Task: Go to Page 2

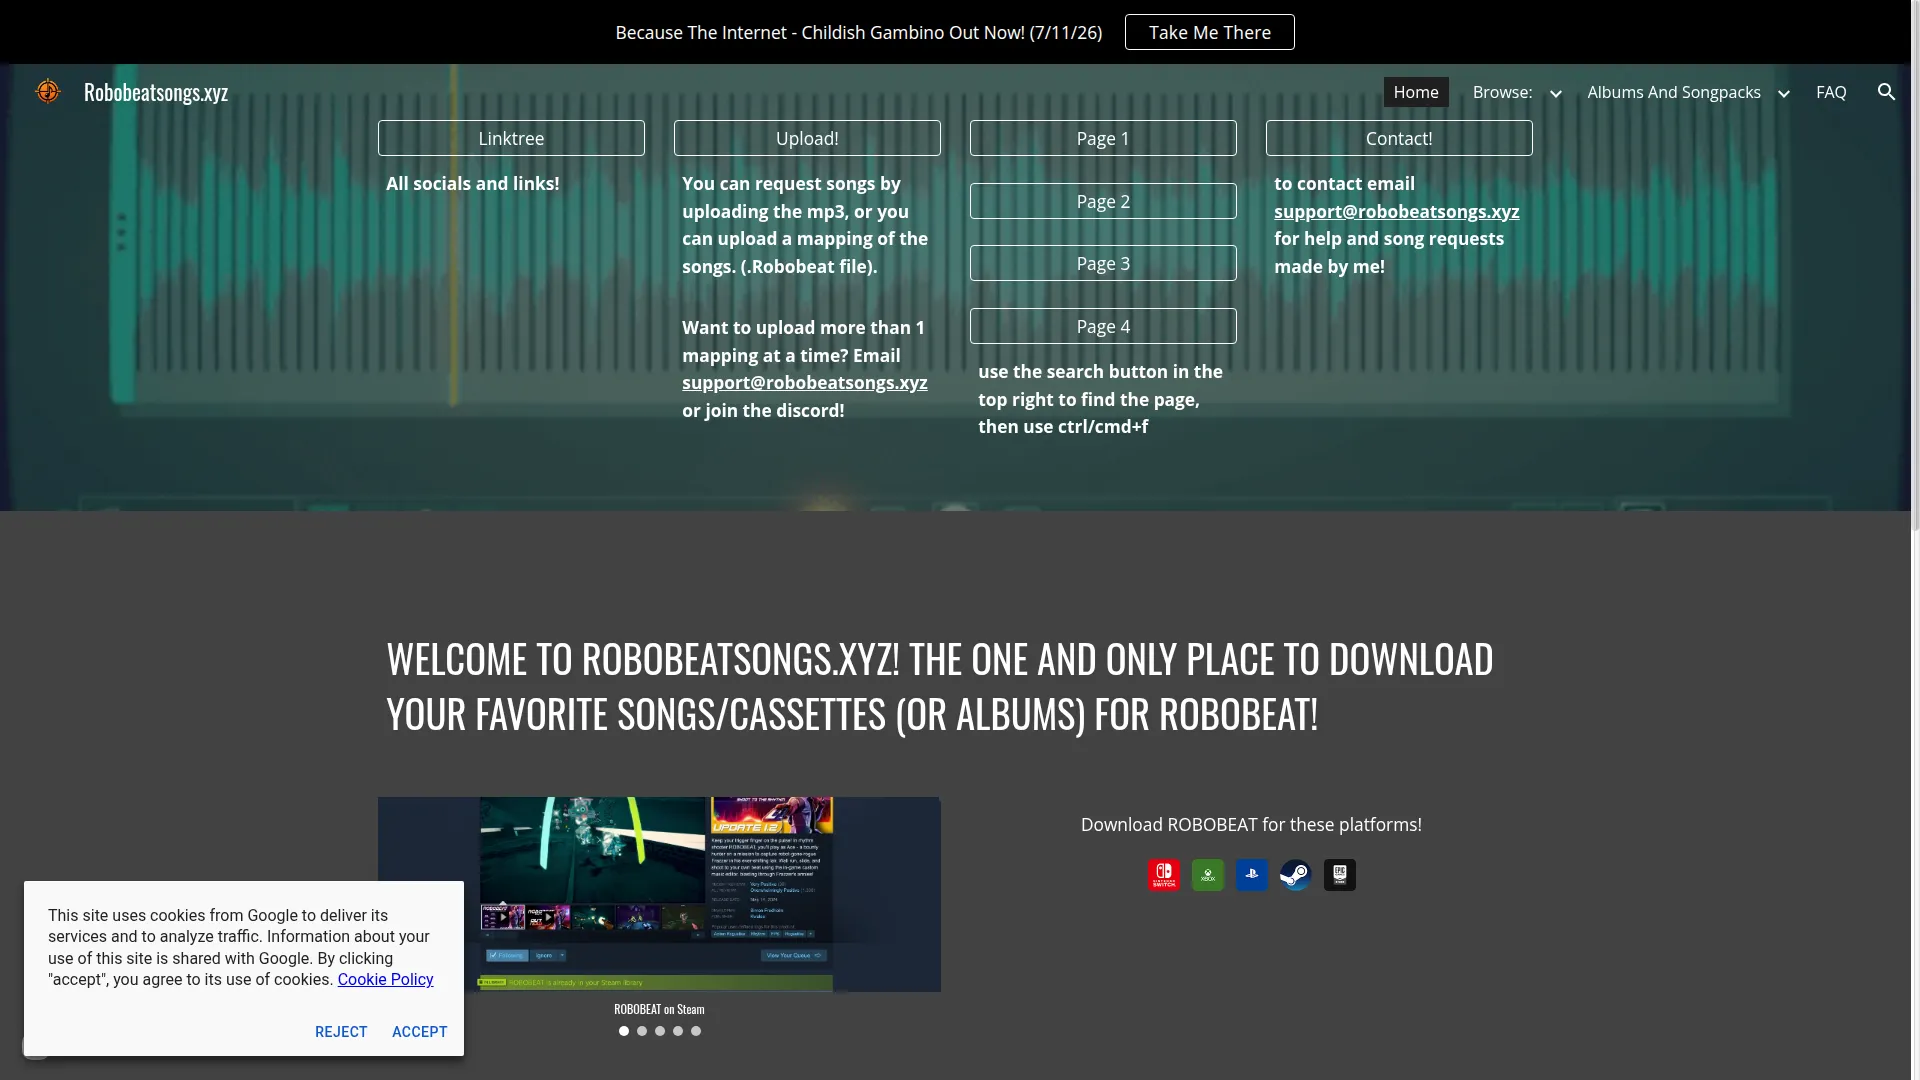Action: click(1103, 201)
